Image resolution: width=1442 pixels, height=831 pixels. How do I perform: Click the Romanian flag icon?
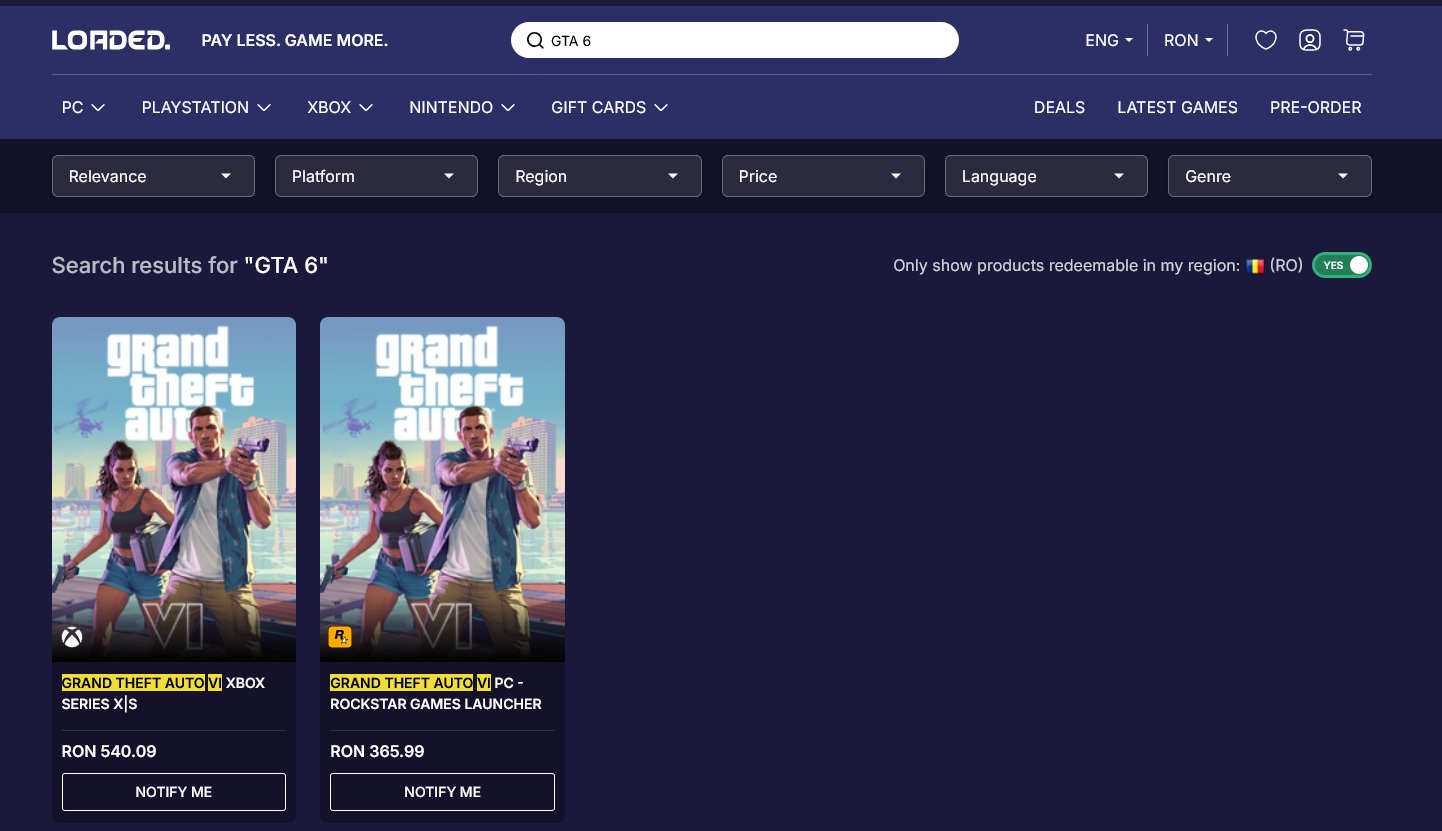[x=1255, y=266]
